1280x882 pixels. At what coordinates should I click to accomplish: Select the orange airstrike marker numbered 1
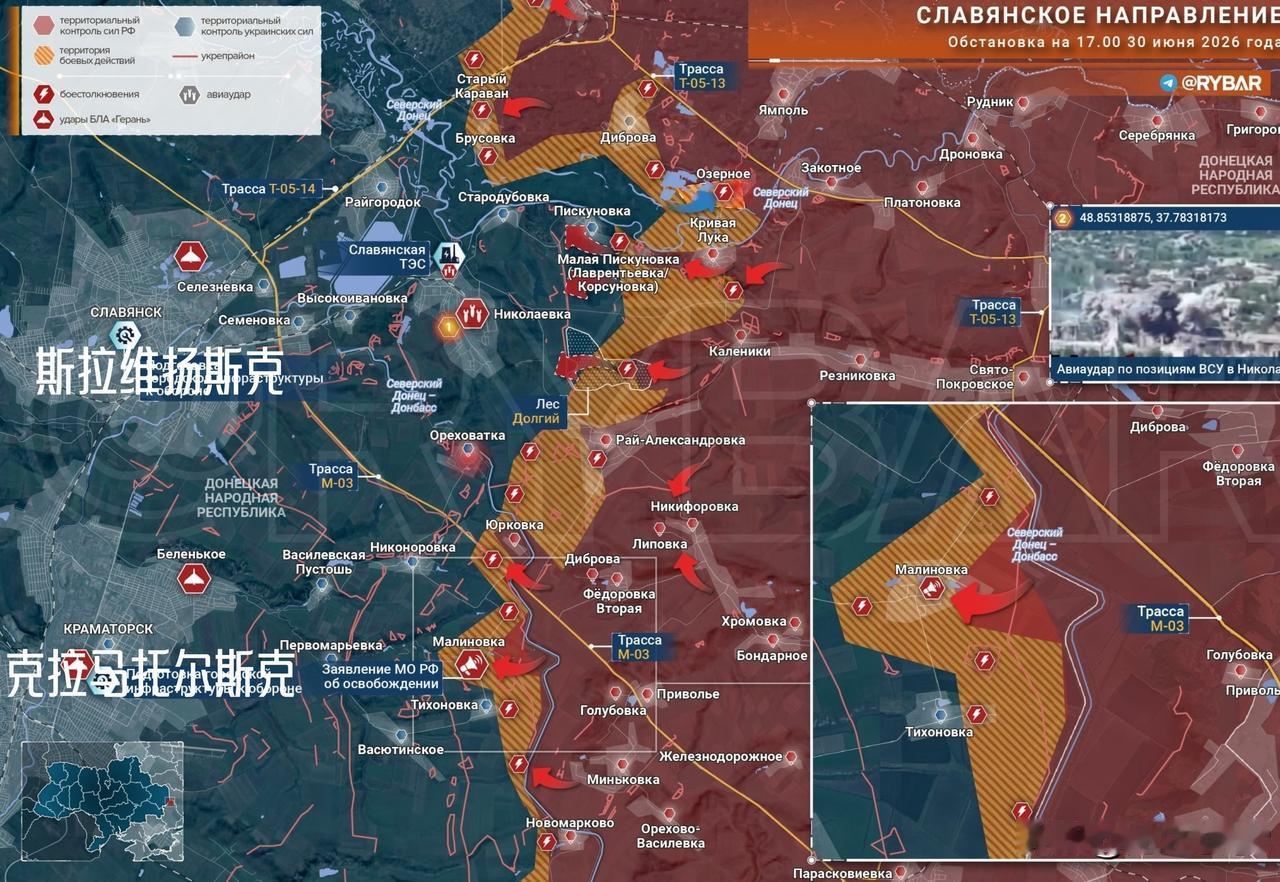(449, 323)
